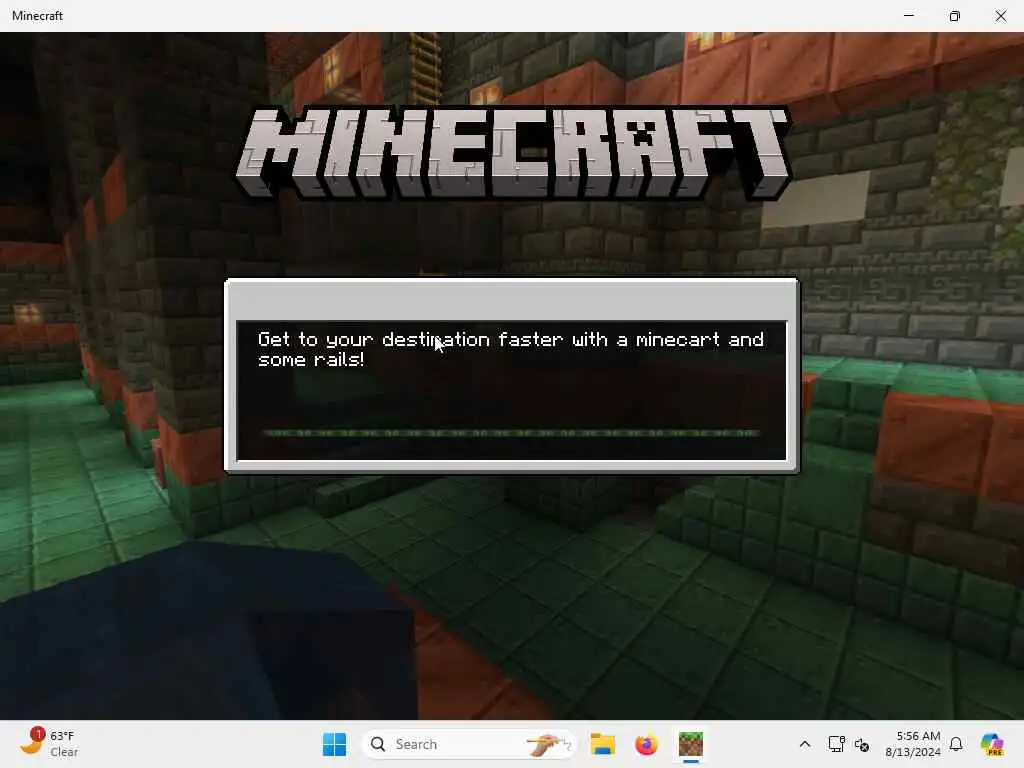Restore down the Minecraft window

(x=955, y=16)
